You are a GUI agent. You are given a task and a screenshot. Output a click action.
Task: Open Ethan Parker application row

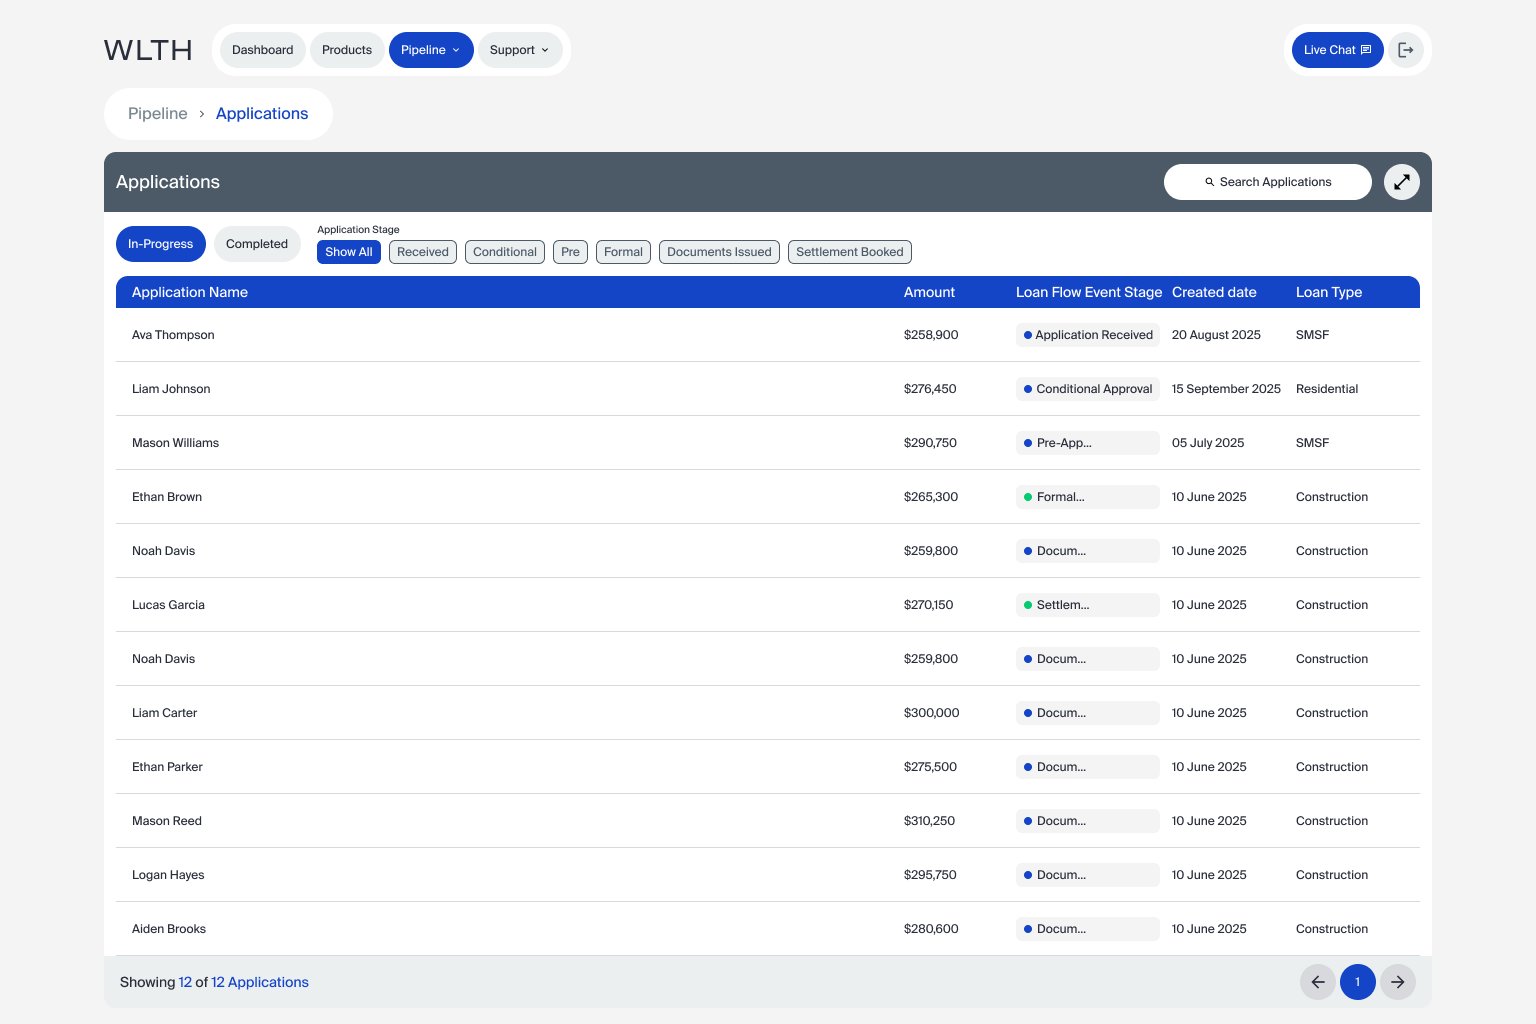click(768, 767)
